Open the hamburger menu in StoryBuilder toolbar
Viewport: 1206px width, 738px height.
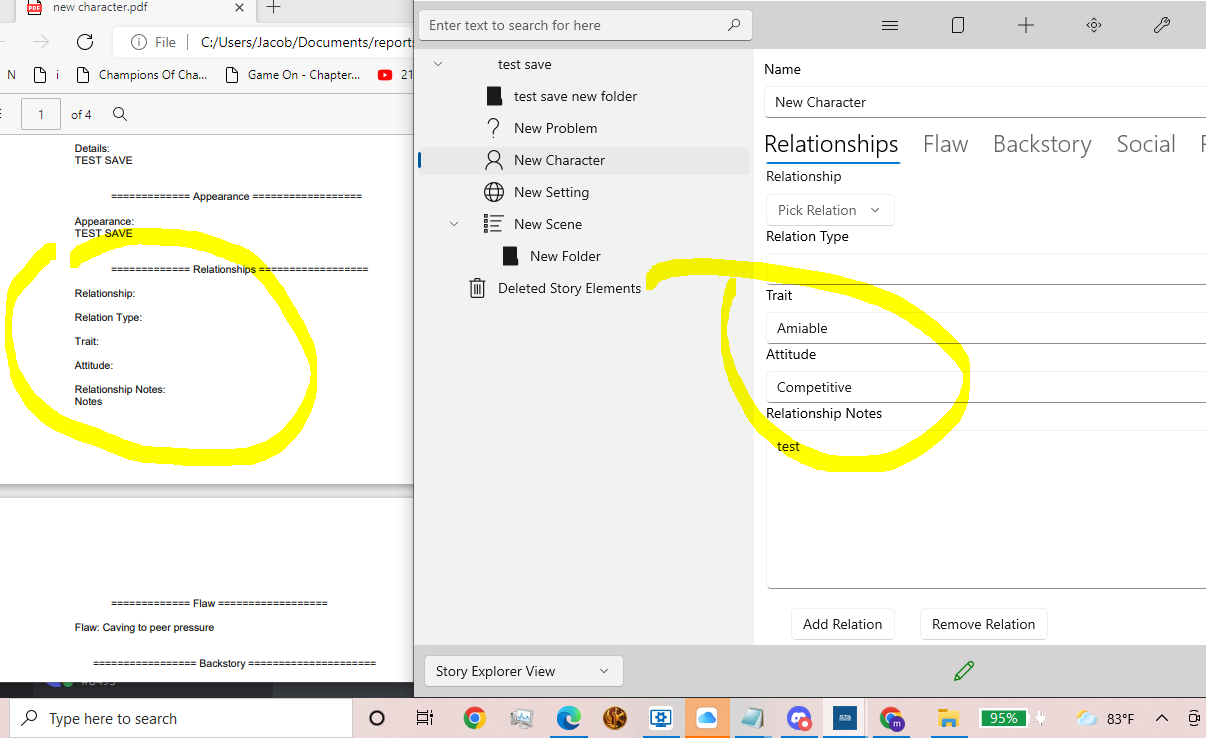click(x=889, y=25)
